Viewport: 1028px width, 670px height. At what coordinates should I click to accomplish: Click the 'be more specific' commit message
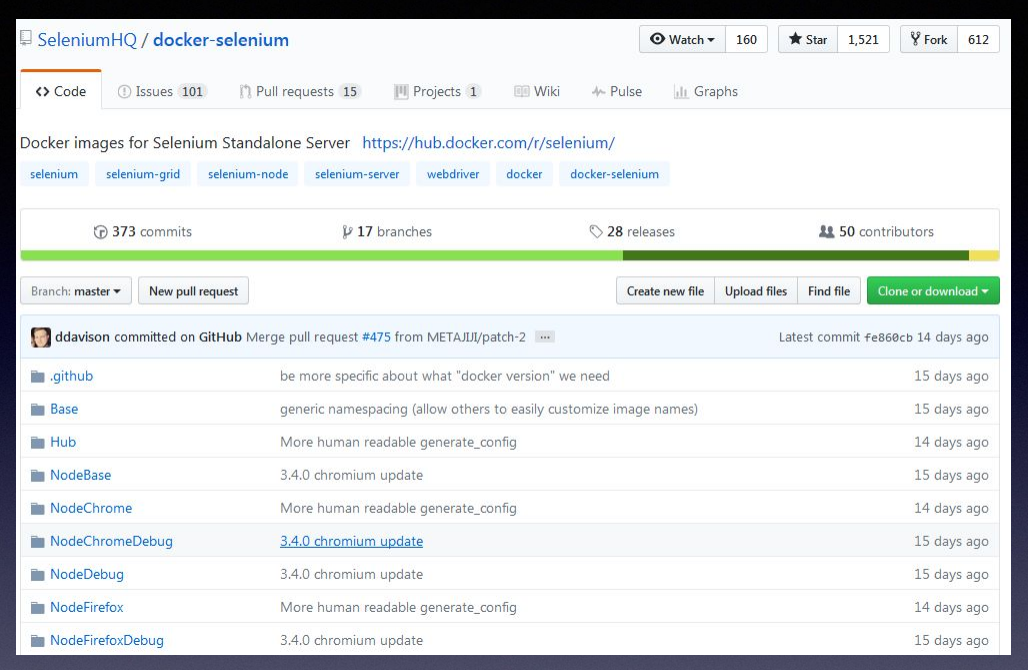point(445,376)
